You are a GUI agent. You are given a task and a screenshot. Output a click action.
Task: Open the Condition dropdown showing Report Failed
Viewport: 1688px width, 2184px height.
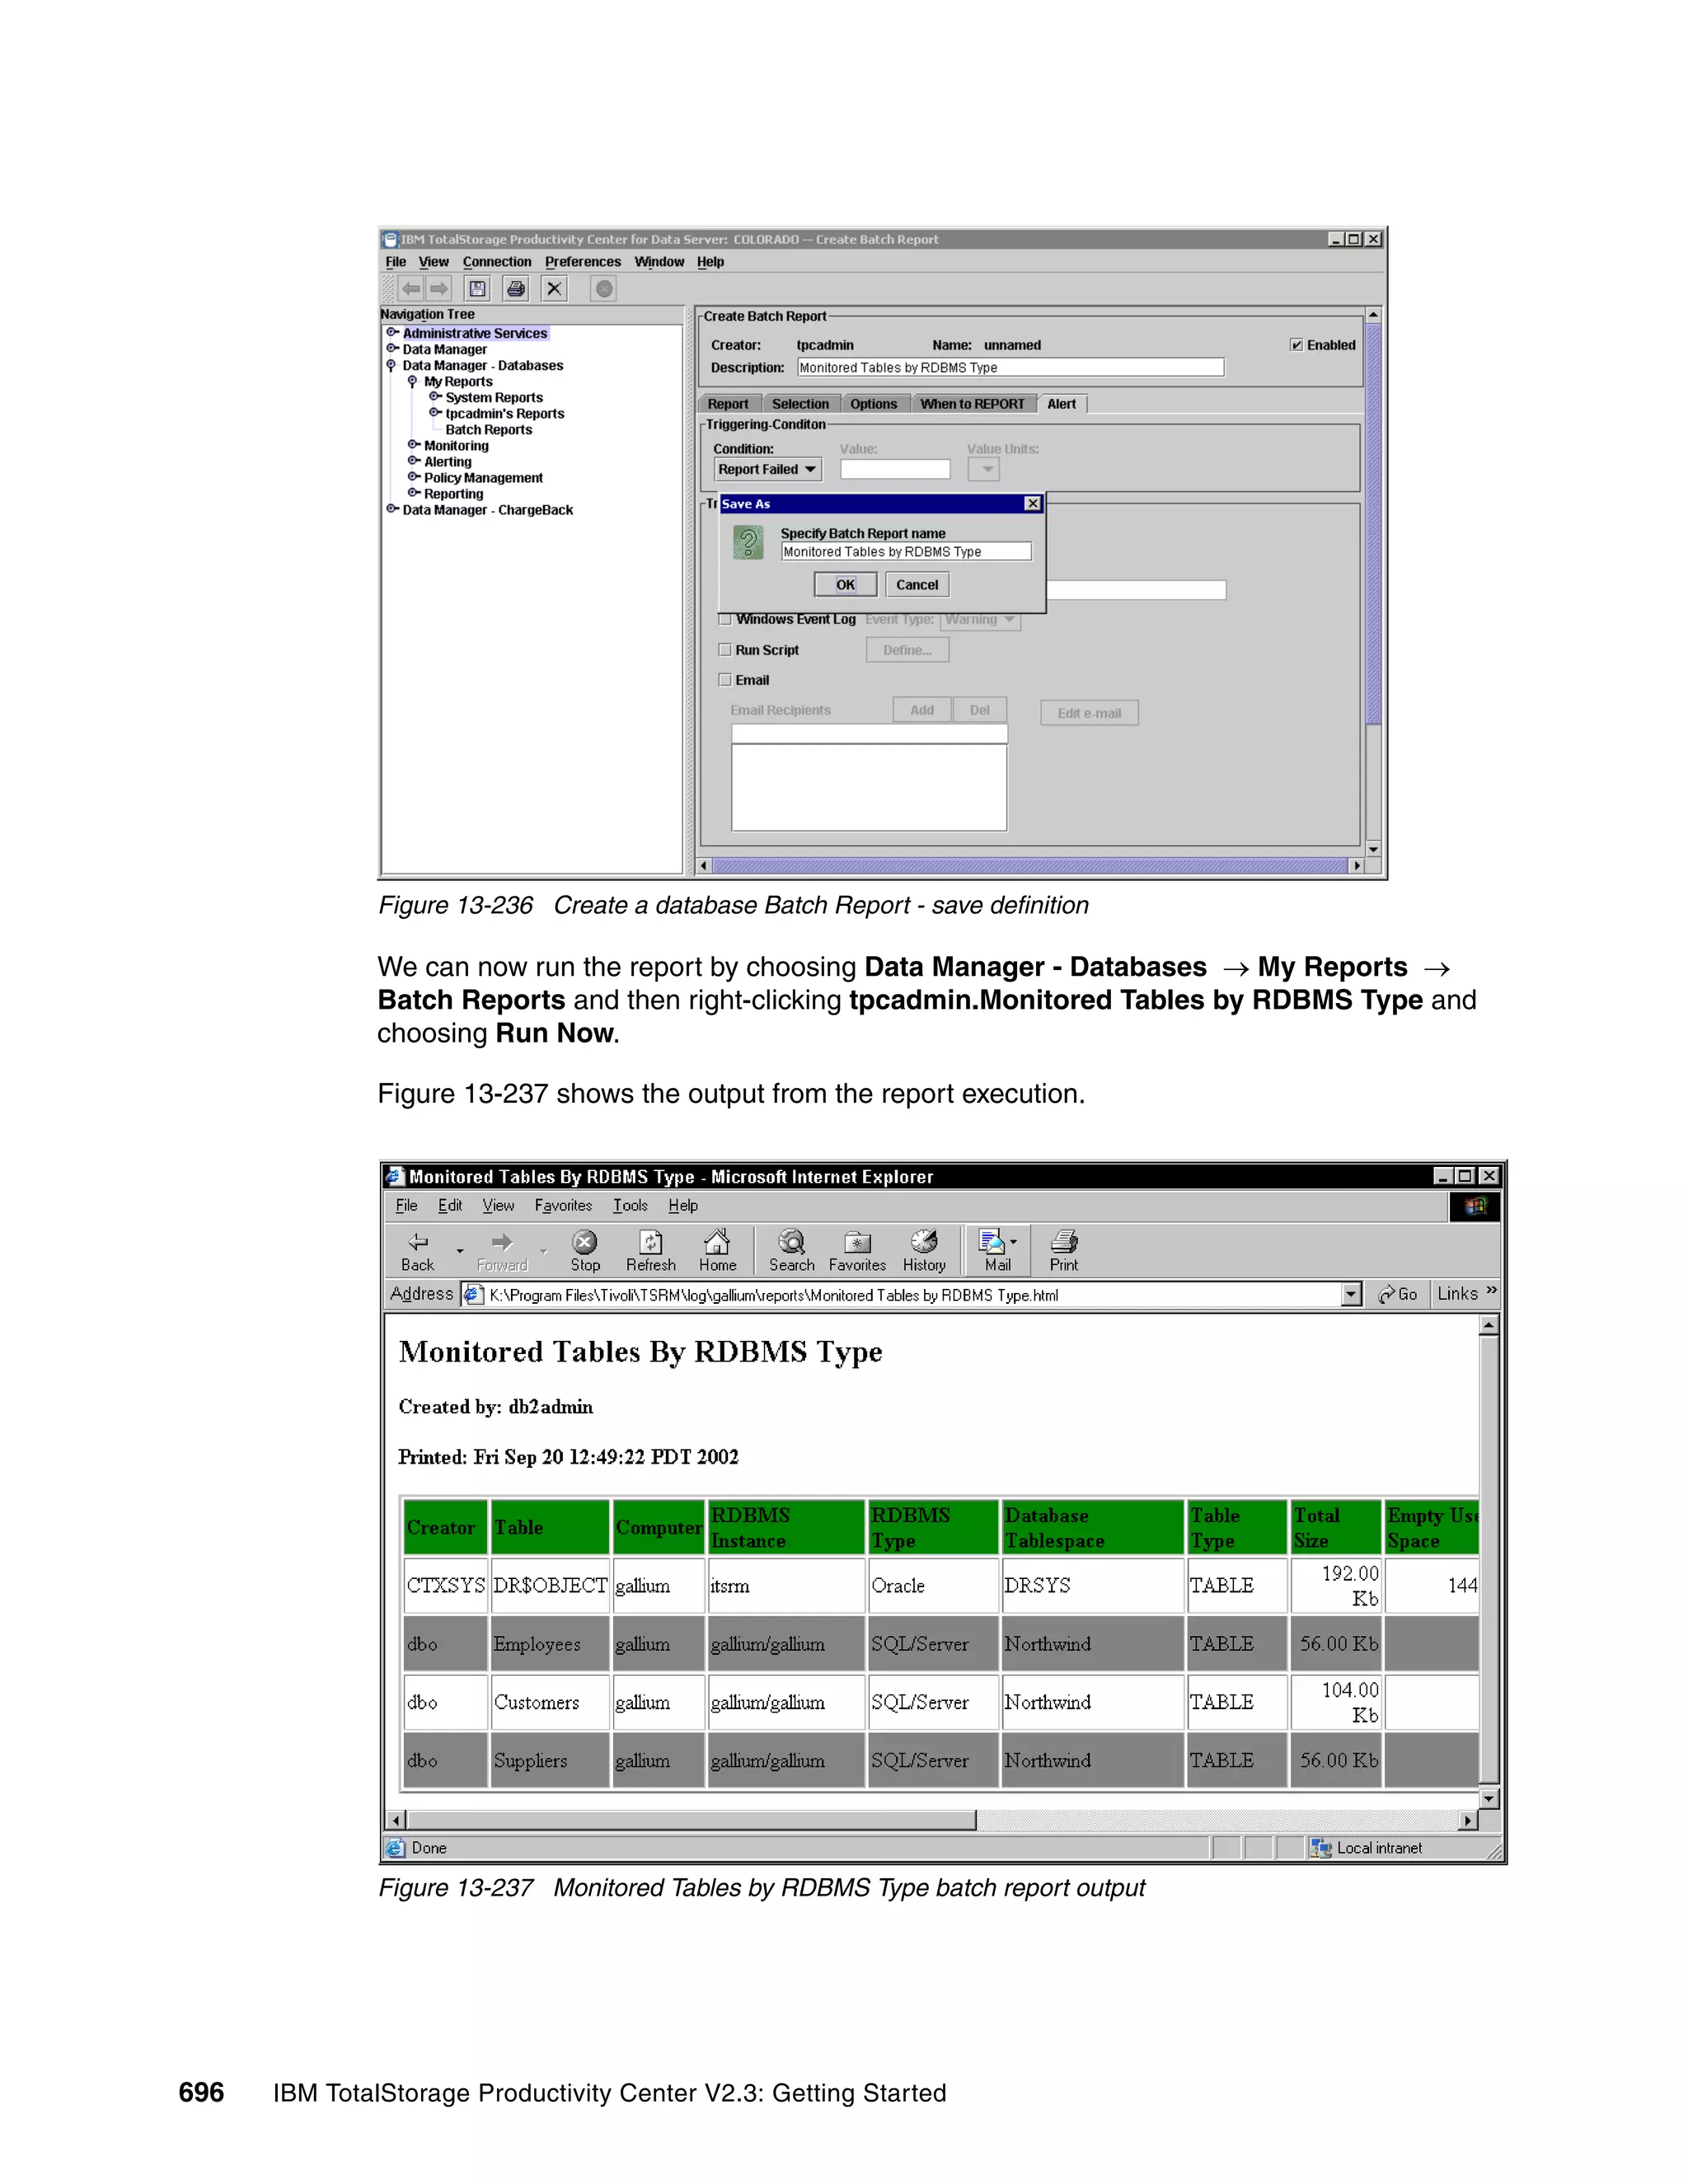[767, 469]
